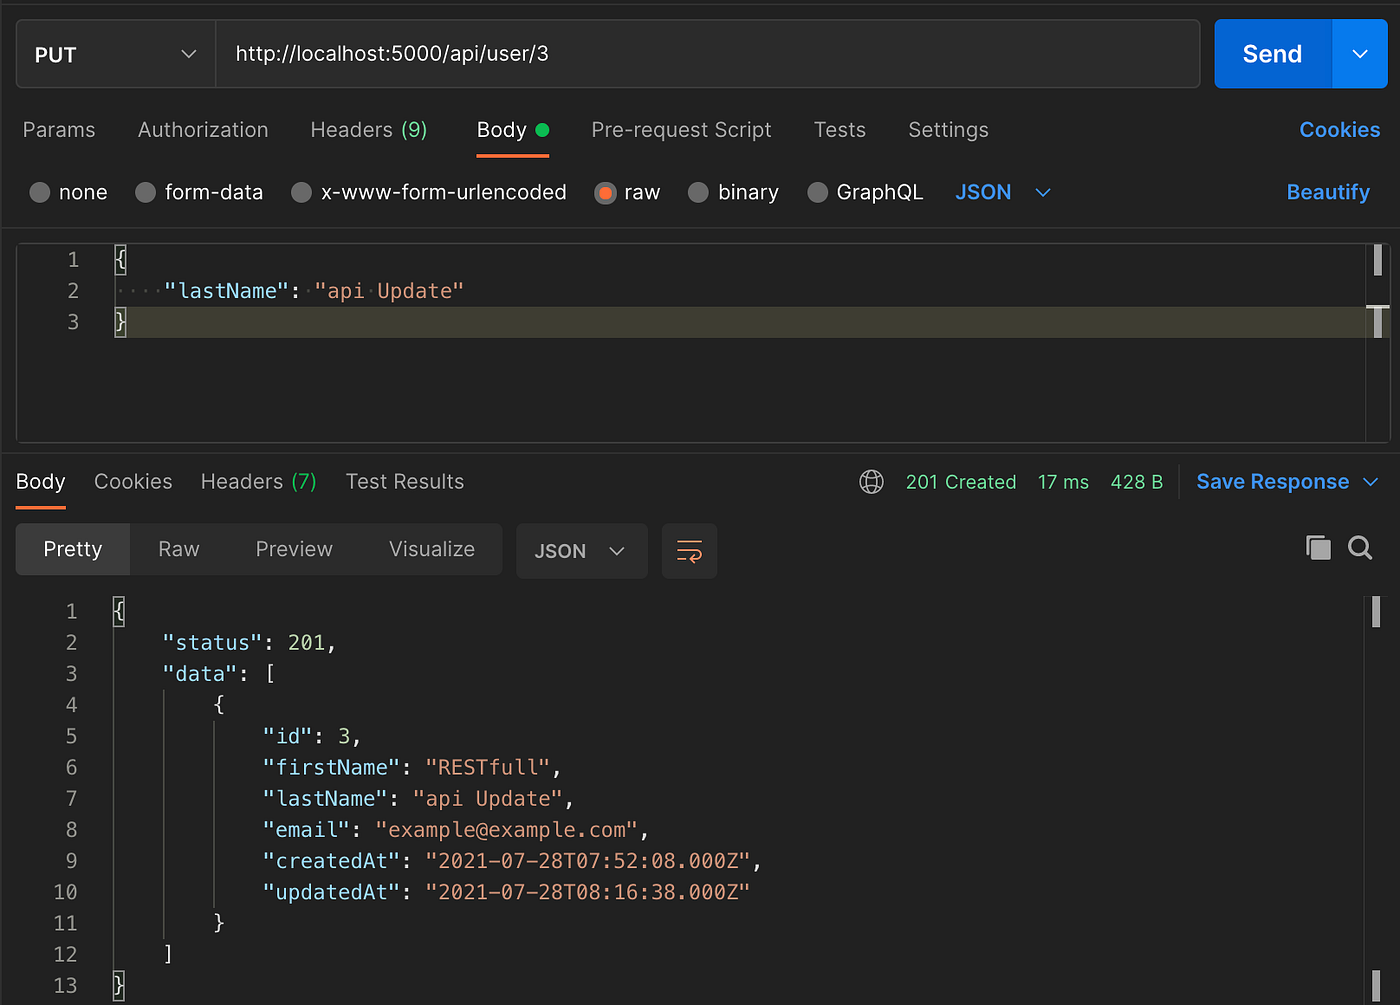Click the request URL input field

700,54
